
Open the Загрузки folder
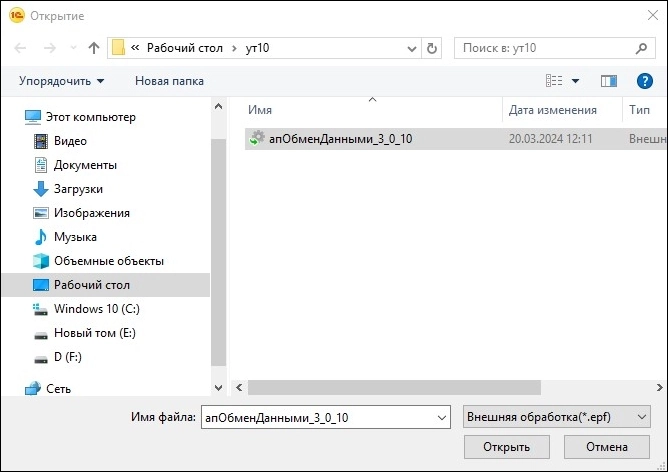point(78,189)
